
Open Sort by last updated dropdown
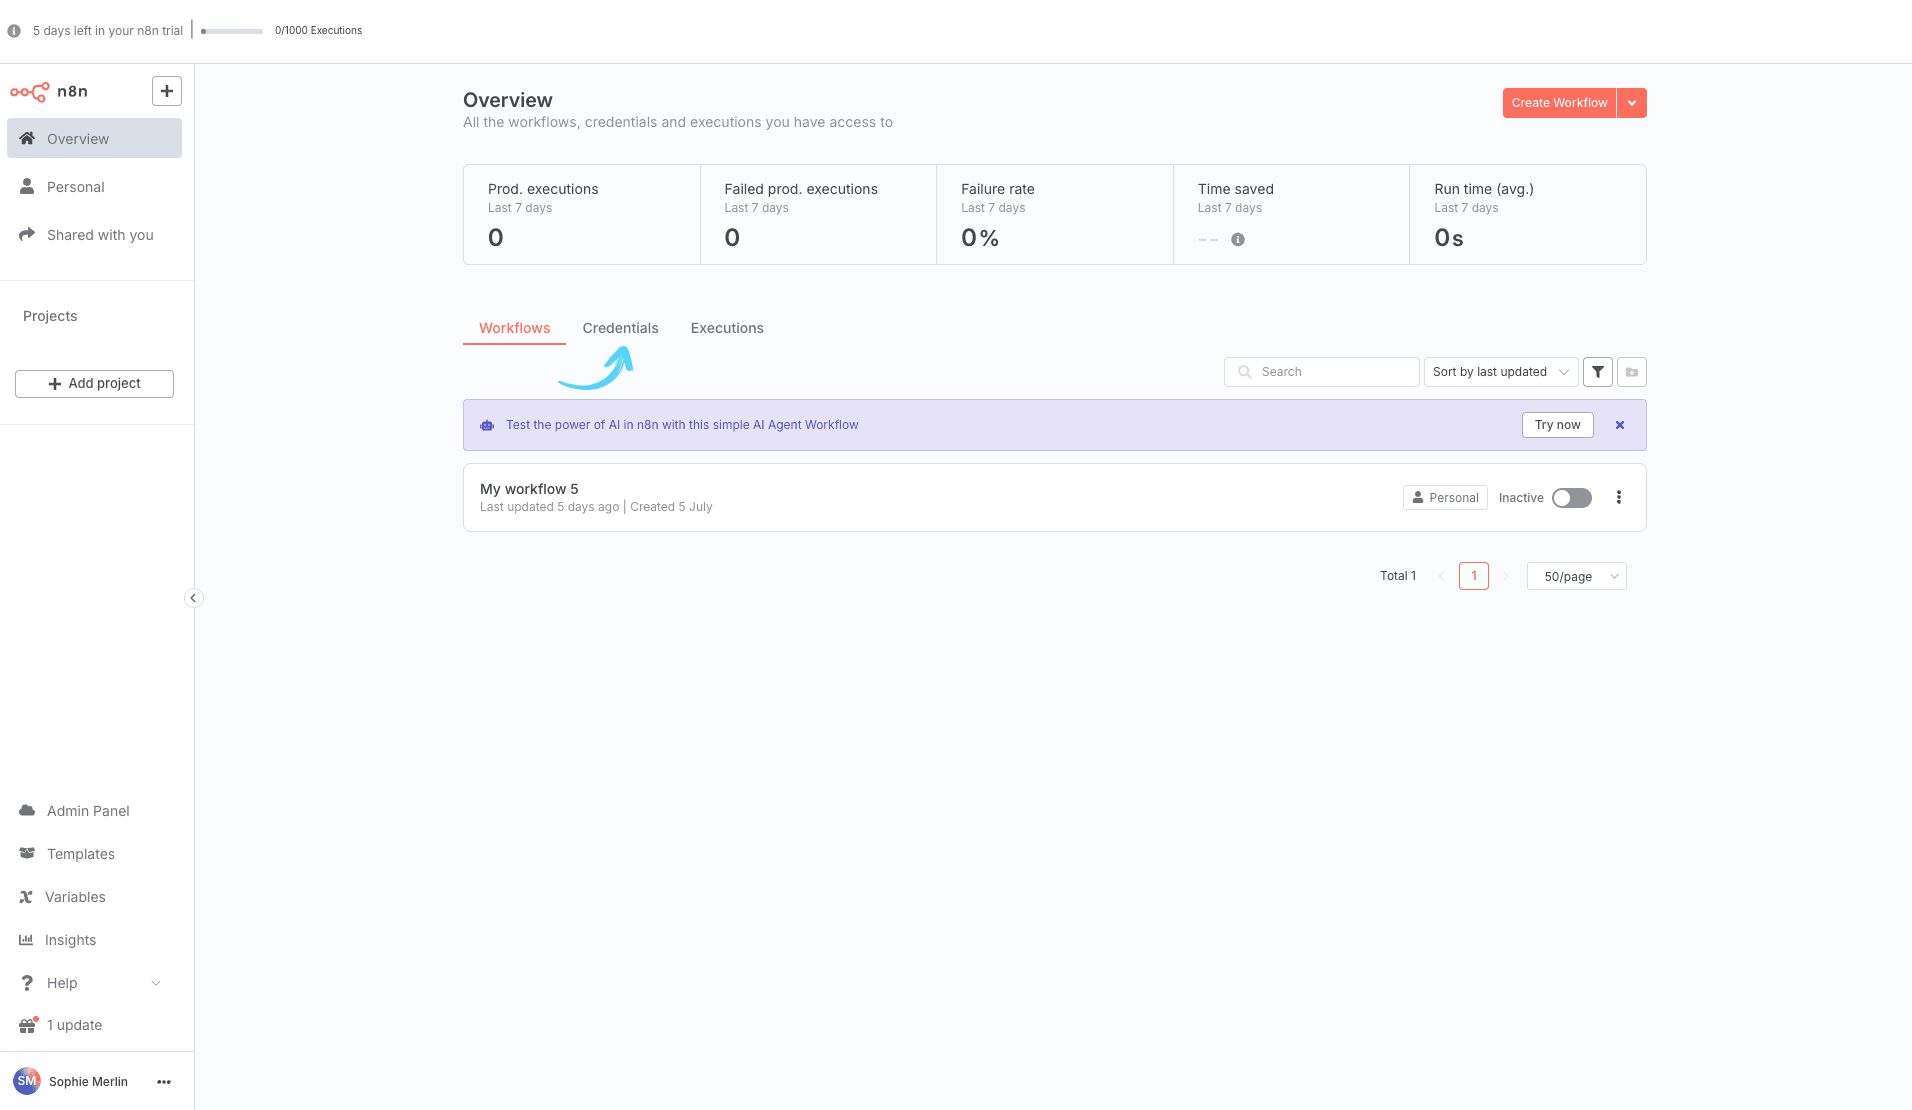1501,372
